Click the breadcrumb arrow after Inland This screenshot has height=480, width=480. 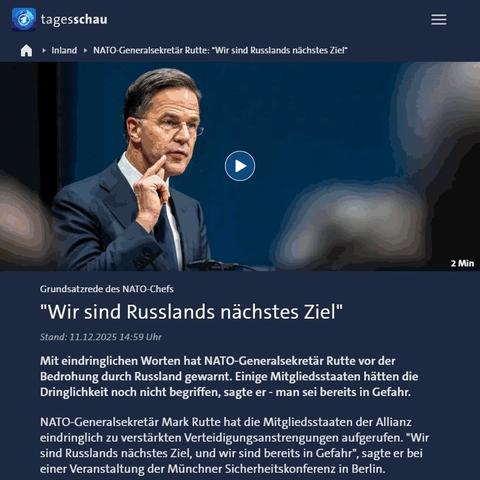[85, 50]
